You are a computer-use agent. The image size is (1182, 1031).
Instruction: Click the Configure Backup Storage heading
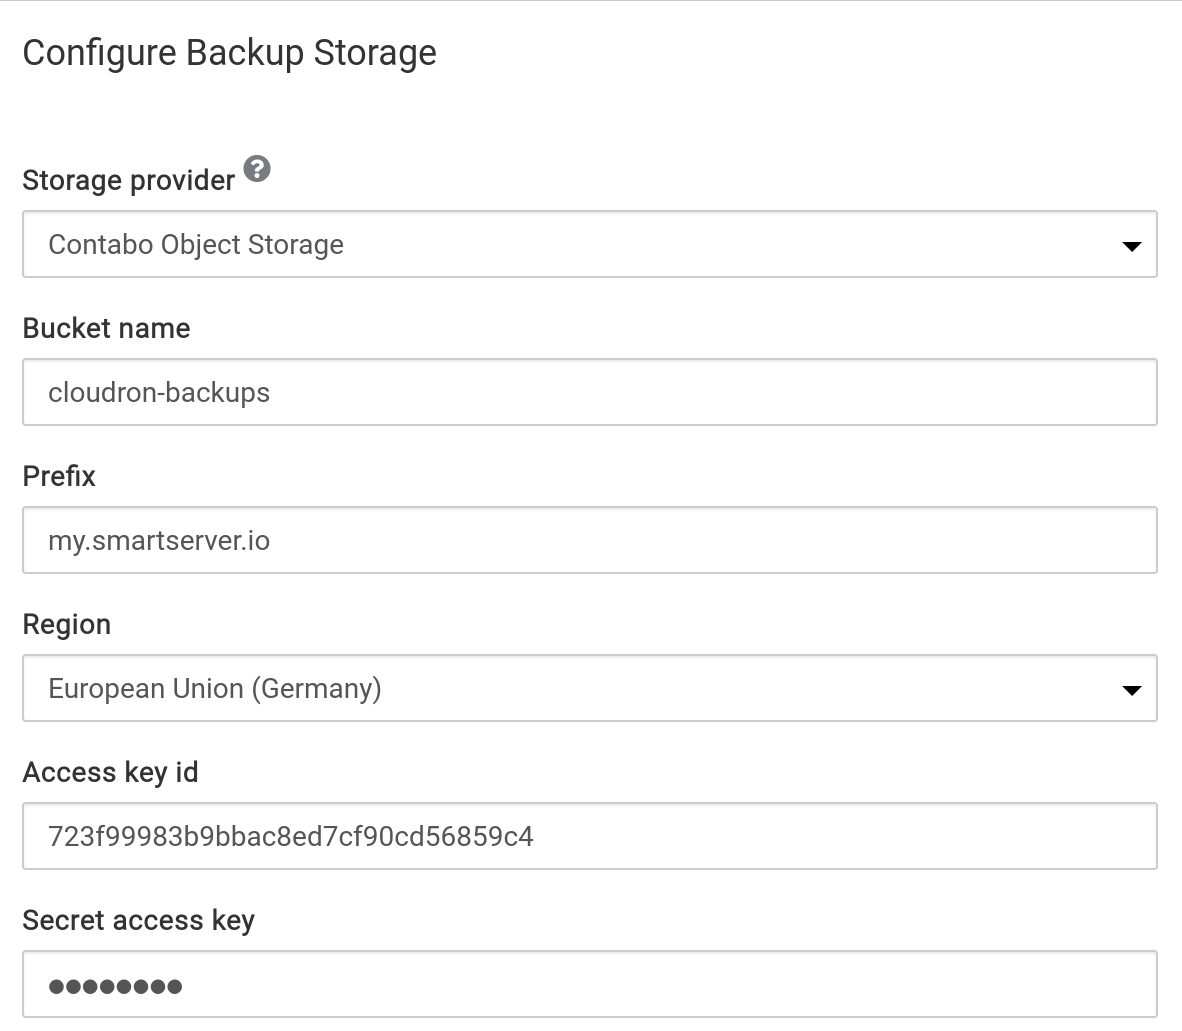[x=229, y=53]
